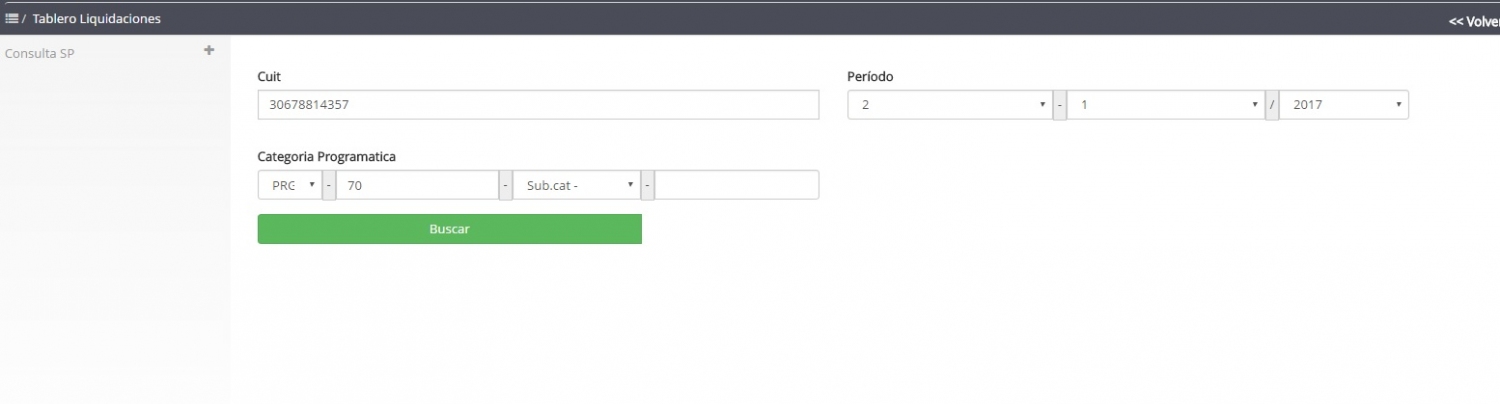
Task: Expand Consulta SP with the plus icon
Action: [x=209, y=50]
